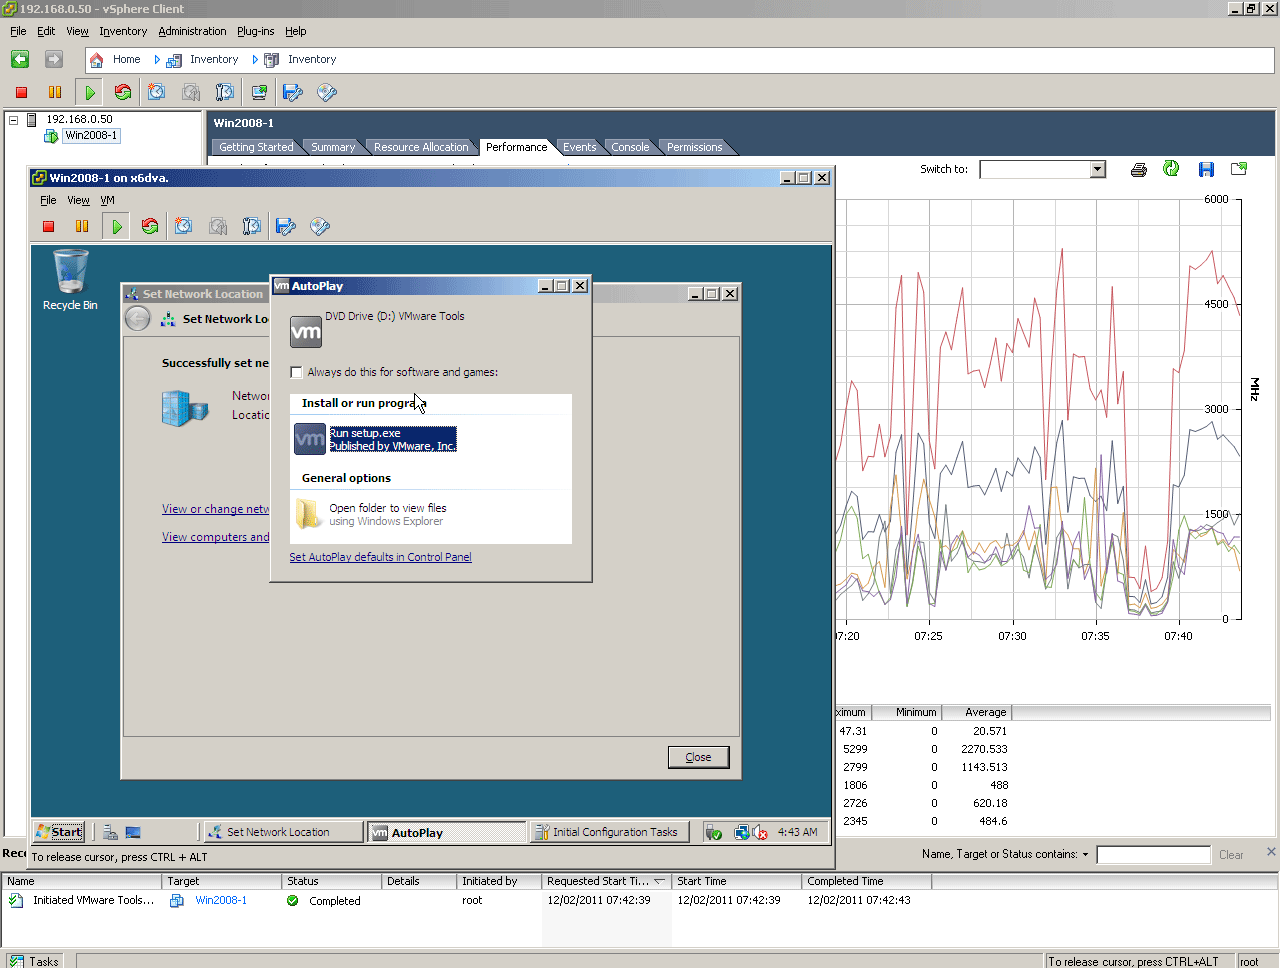Click 'View computers and' devices link
Image resolution: width=1280 pixels, height=968 pixels.
pos(216,537)
